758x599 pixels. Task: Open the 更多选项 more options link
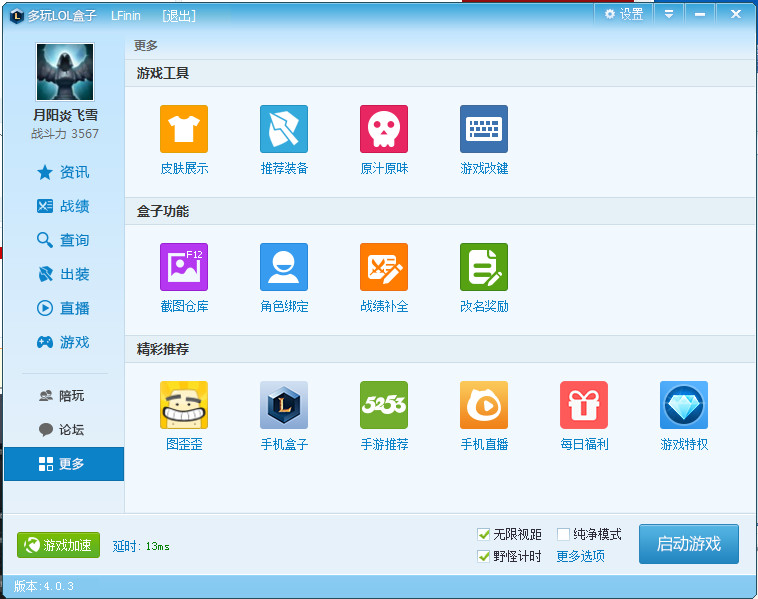[581, 556]
